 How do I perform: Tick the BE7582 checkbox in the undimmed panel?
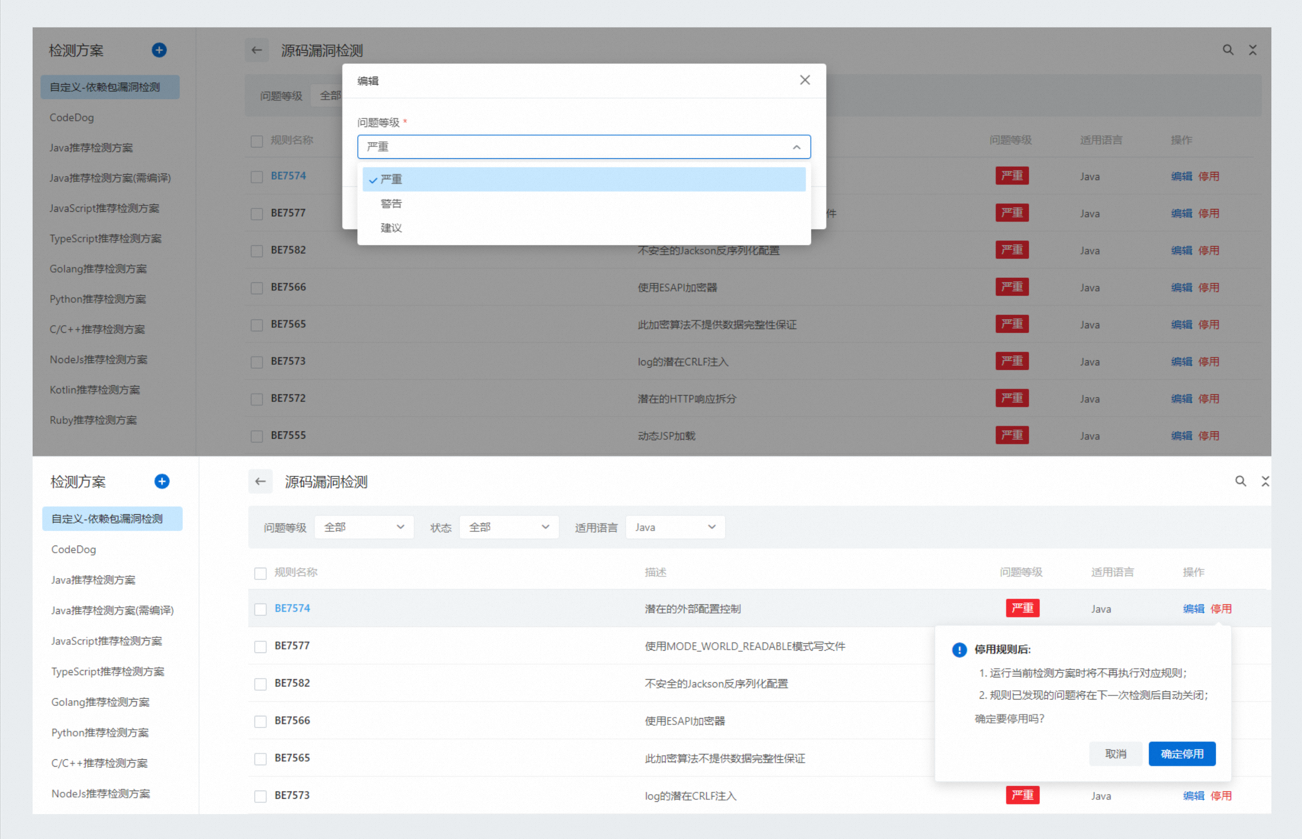tap(260, 684)
